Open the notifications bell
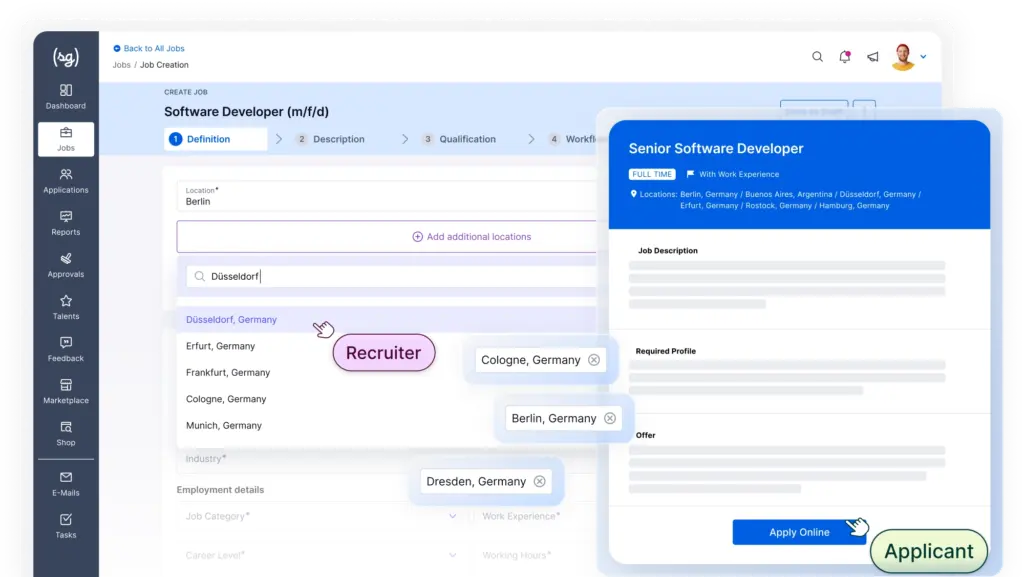1024x577 pixels. click(845, 57)
